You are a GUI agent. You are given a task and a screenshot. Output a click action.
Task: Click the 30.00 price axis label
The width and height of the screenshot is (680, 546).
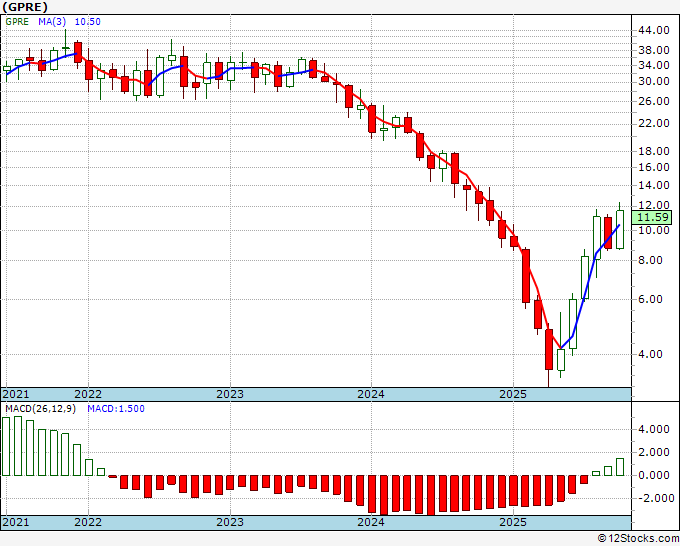coord(654,82)
